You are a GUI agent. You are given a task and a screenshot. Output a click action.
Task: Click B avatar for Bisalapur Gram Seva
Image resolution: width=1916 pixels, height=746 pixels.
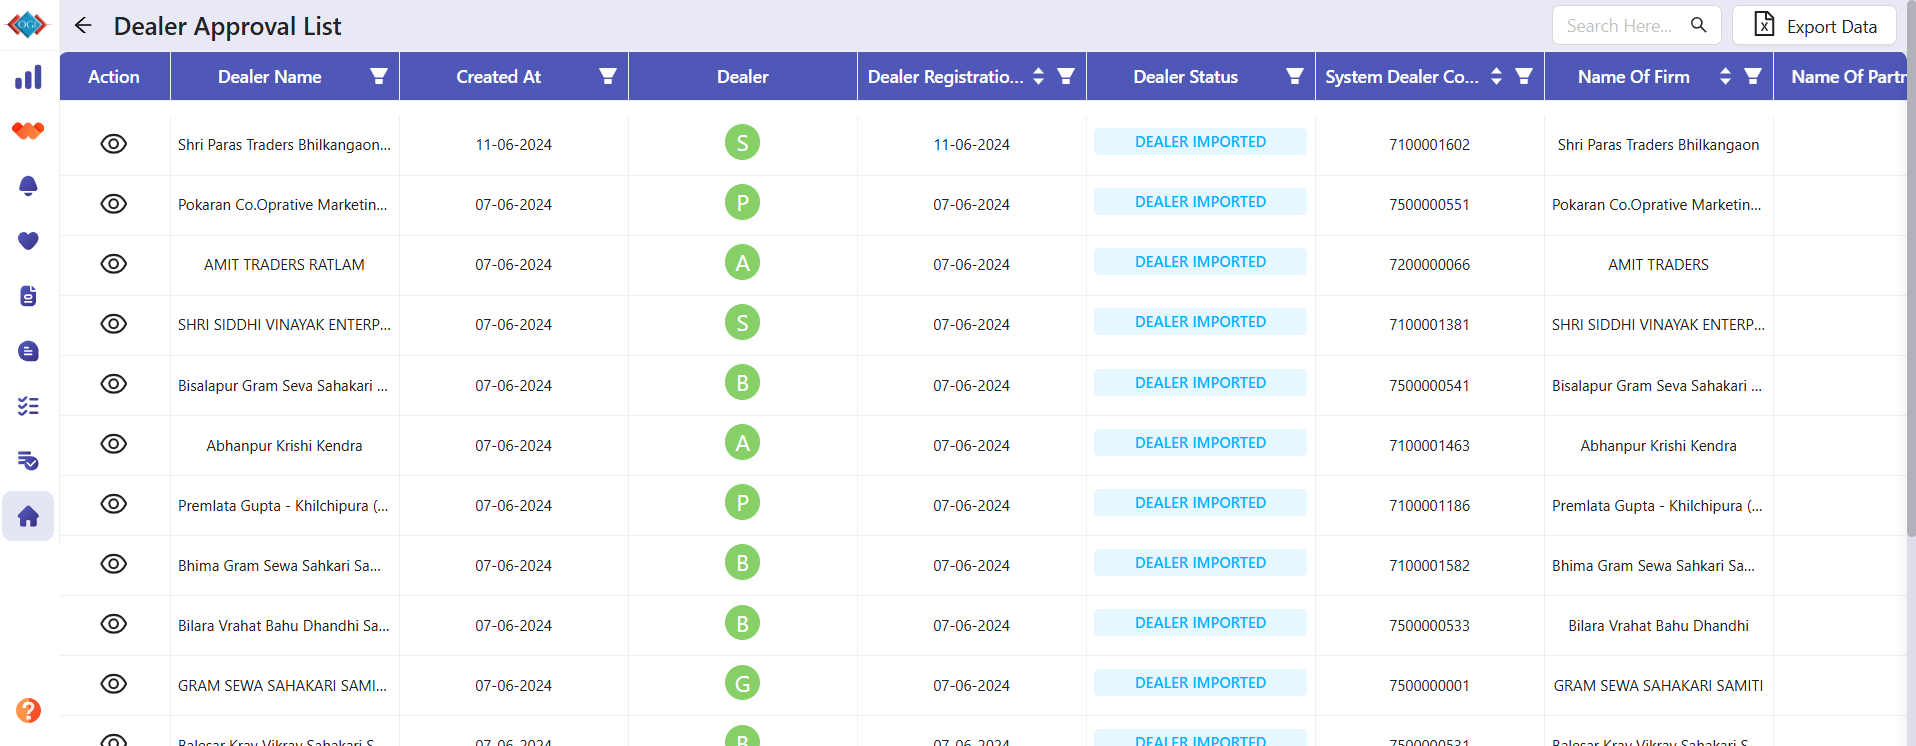(742, 382)
